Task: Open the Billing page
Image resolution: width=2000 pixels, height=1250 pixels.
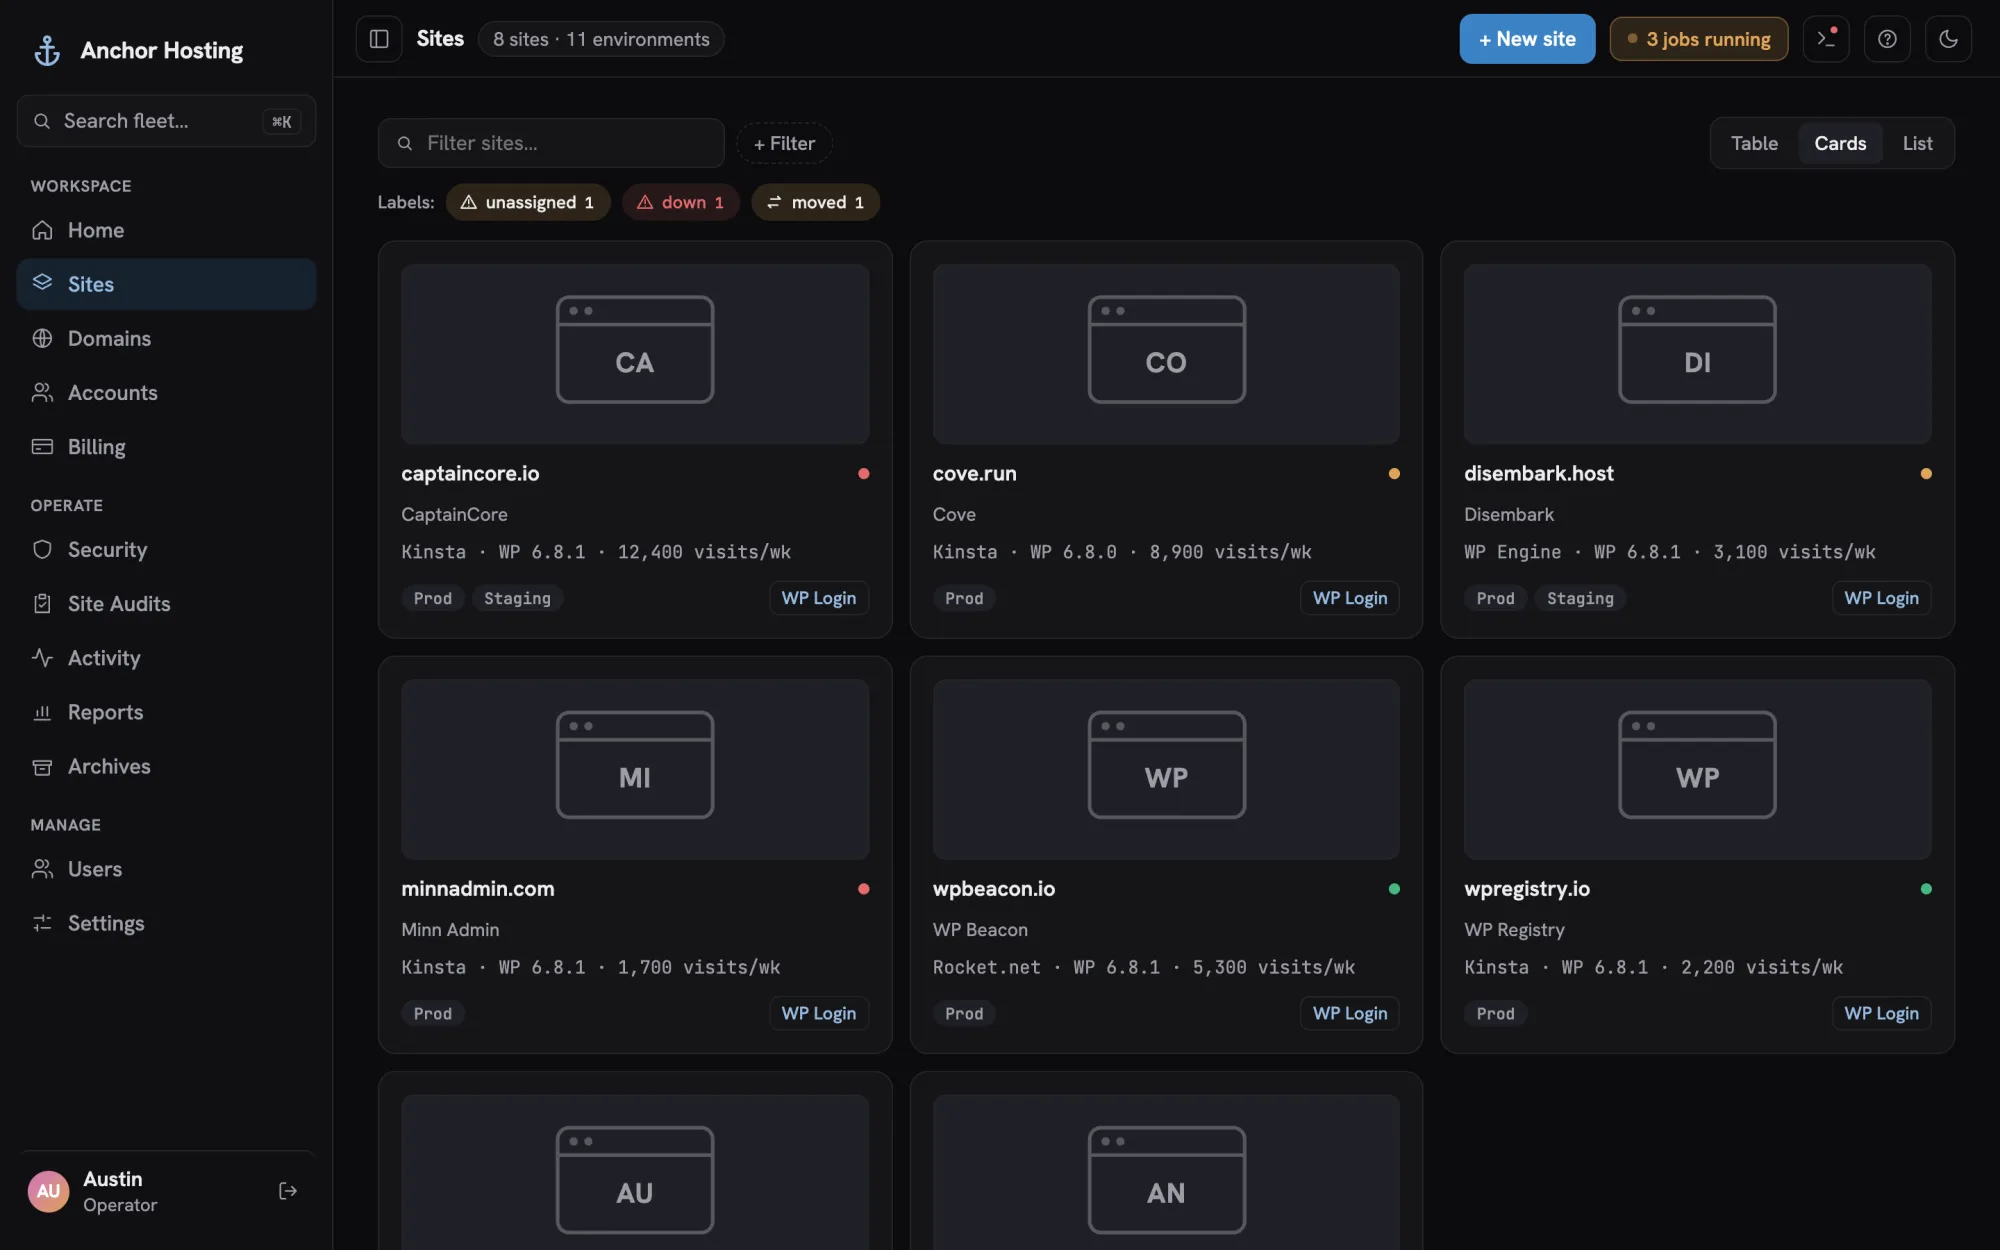Action: tap(166, 446)
